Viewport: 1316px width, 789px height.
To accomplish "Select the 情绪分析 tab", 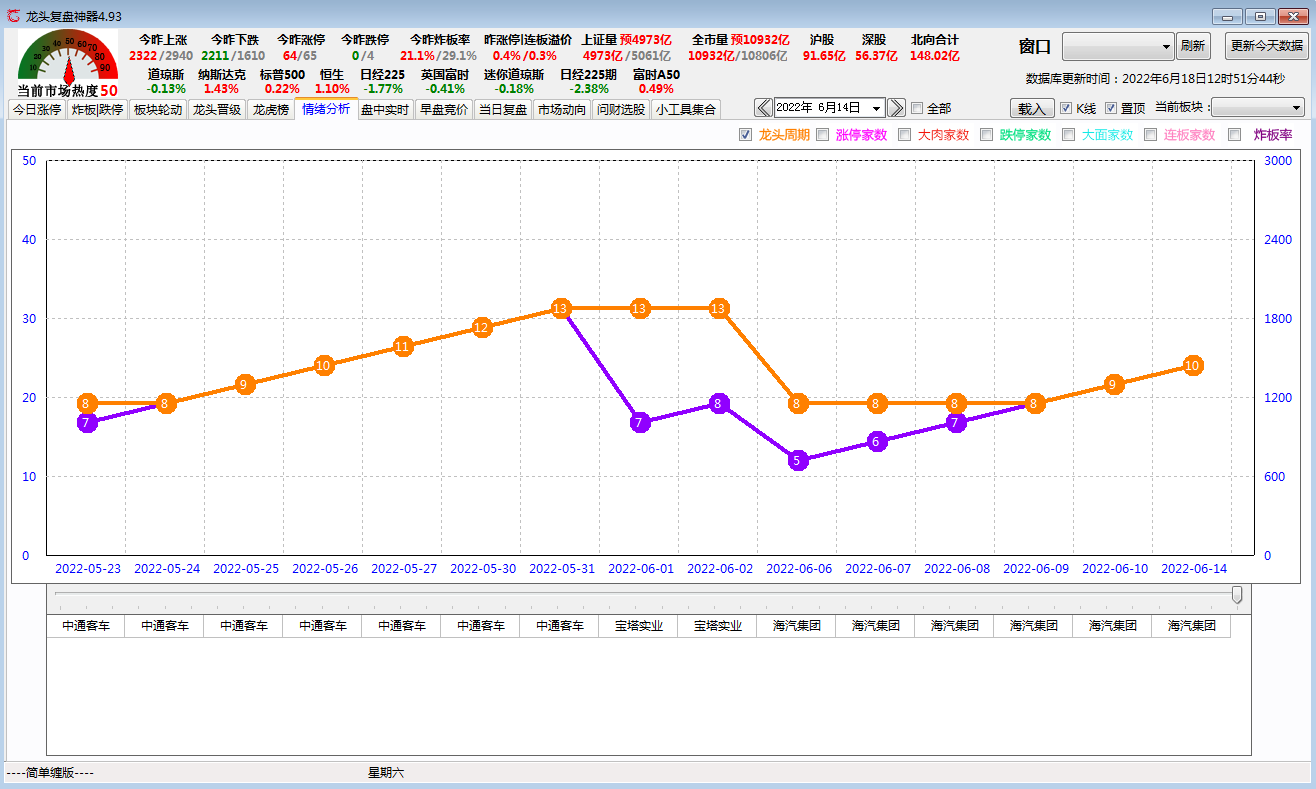I will coord(326,109).
